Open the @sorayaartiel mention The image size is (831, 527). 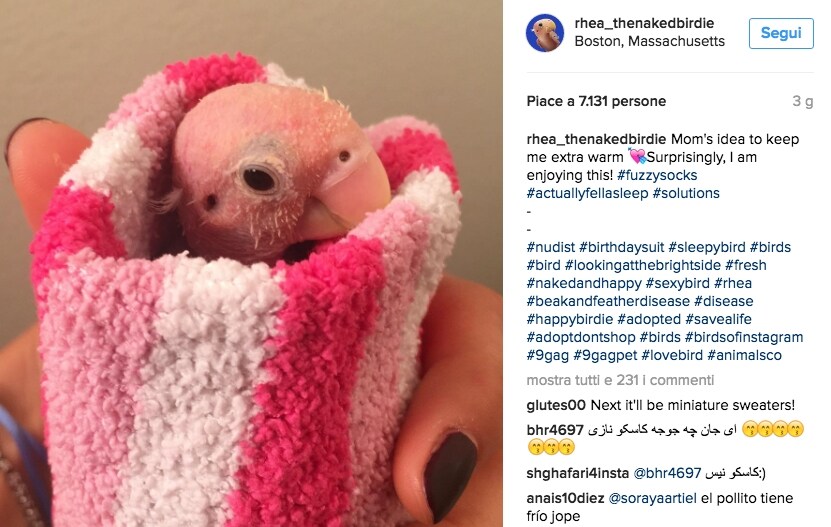[x=652, y=499]
